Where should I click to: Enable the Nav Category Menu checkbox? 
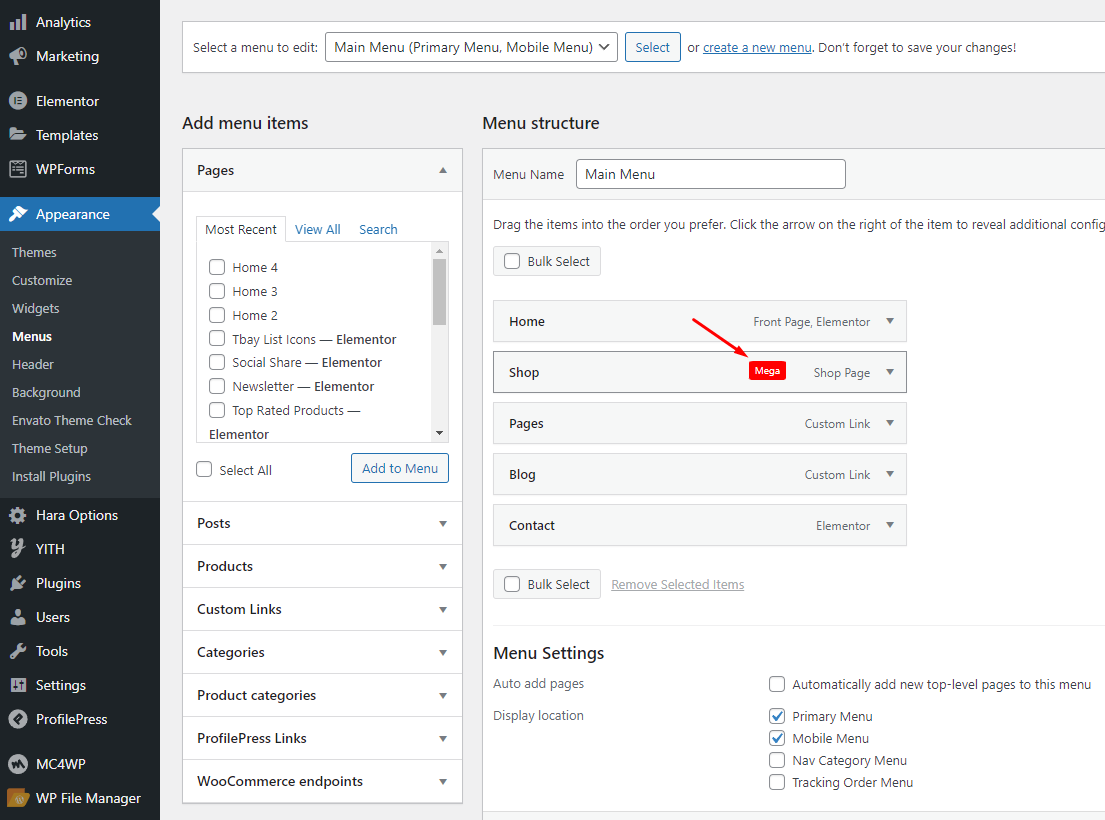click(x=777, y=760)
